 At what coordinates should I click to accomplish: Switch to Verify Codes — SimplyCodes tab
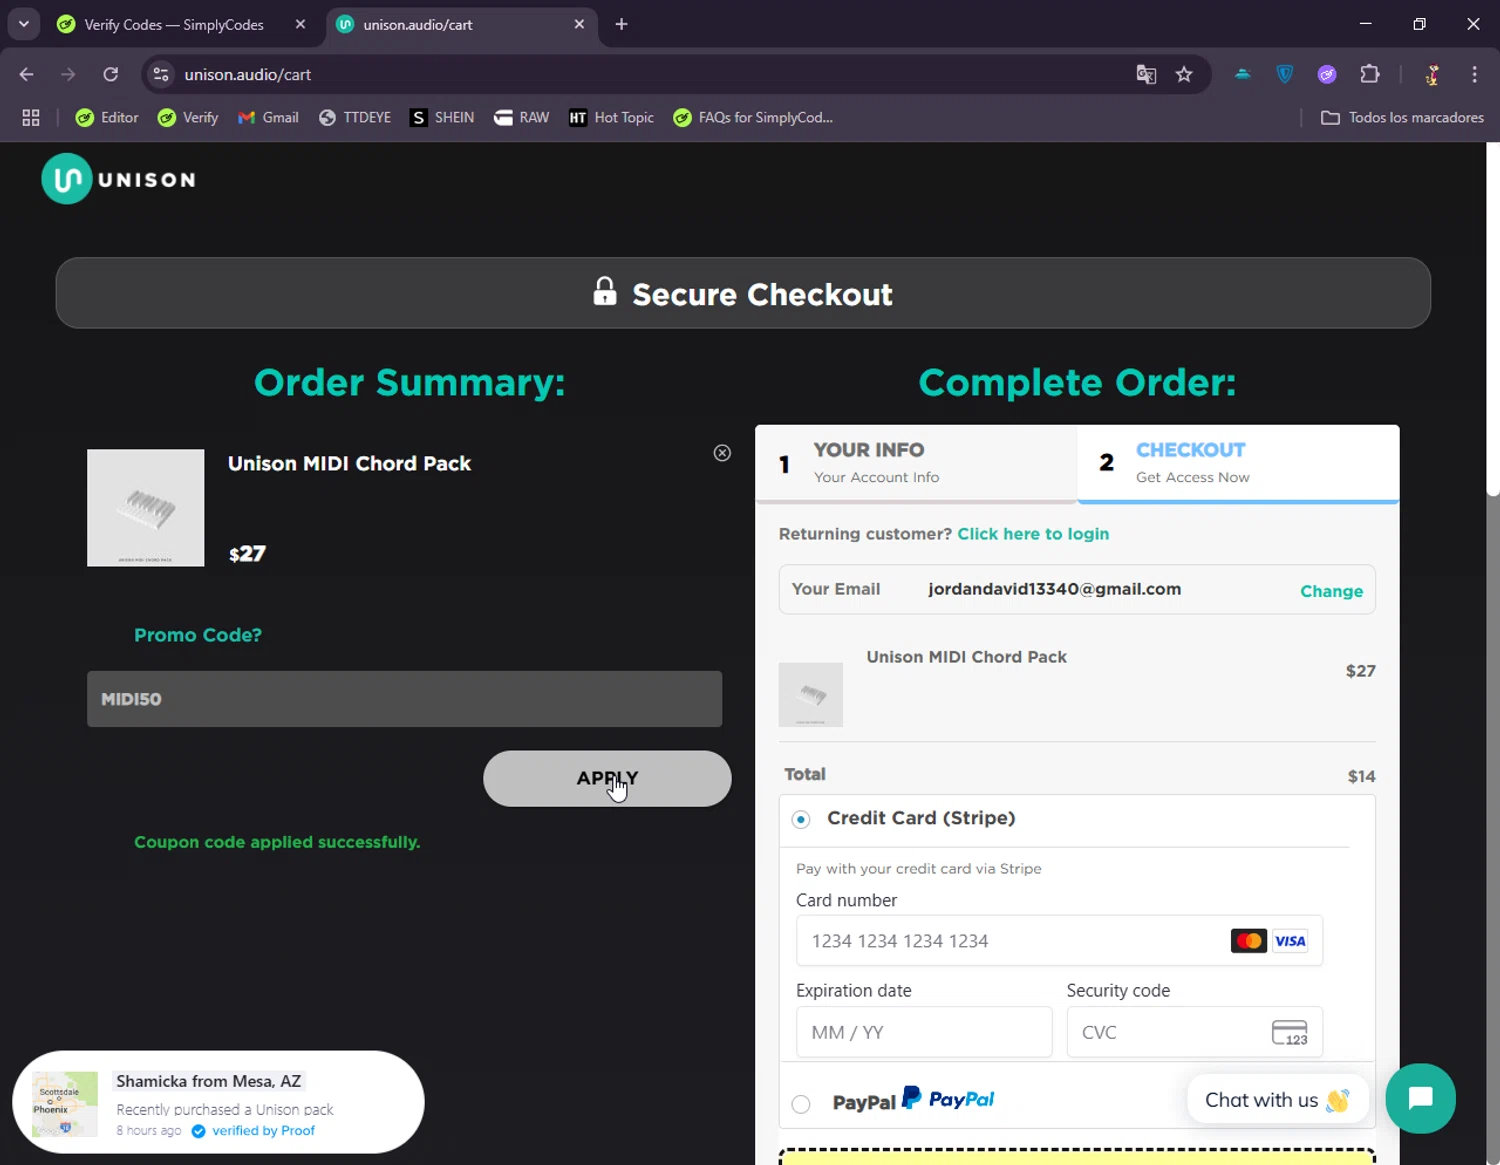click(x=174, y=24)
